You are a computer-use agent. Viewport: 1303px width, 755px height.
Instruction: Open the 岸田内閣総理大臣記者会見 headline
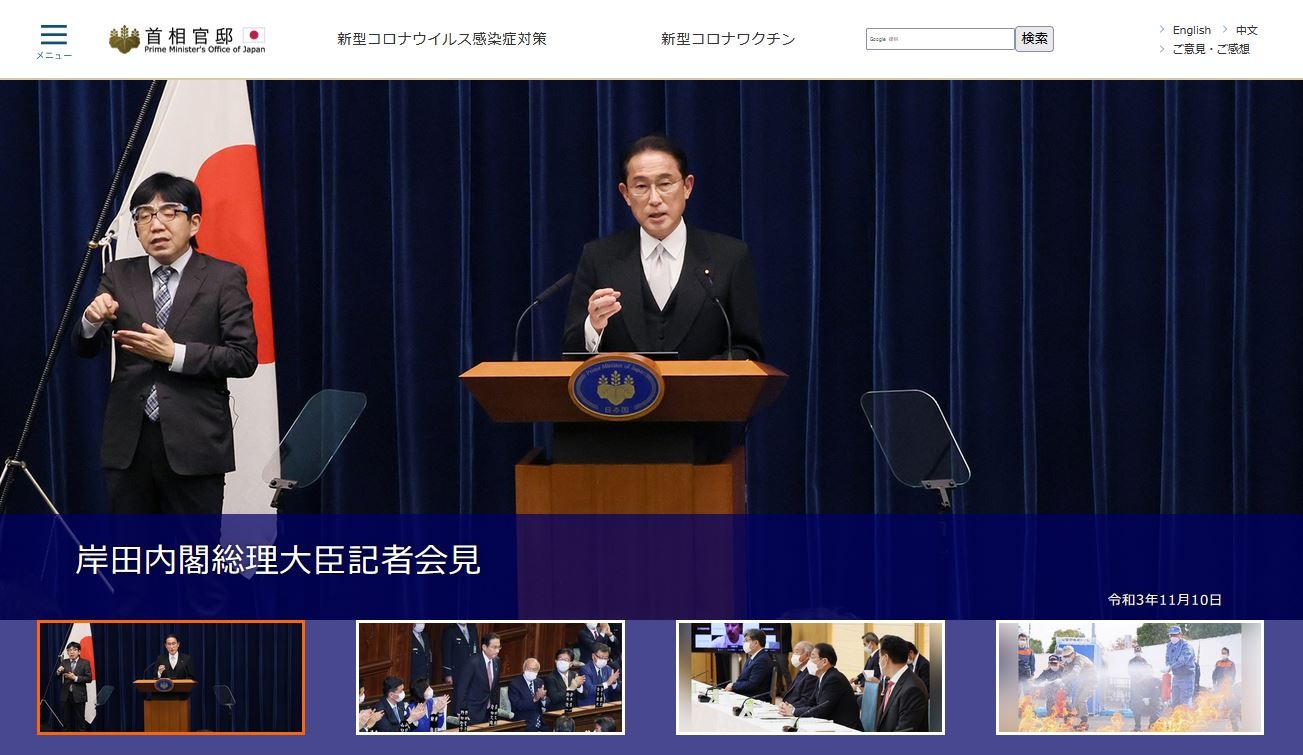pos(278,560)
